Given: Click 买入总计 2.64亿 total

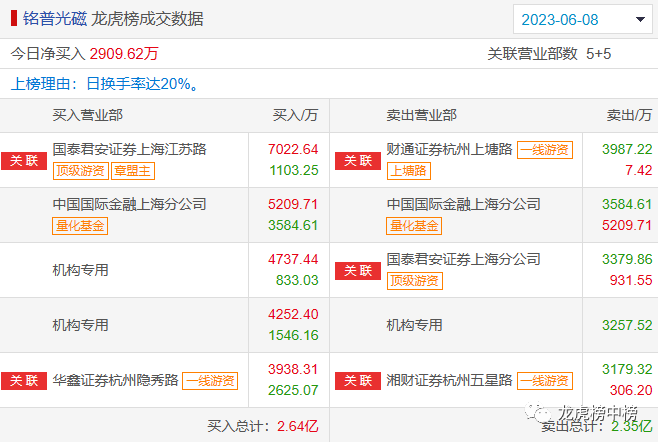Looking at the screenshot, I should click(263, 426).
